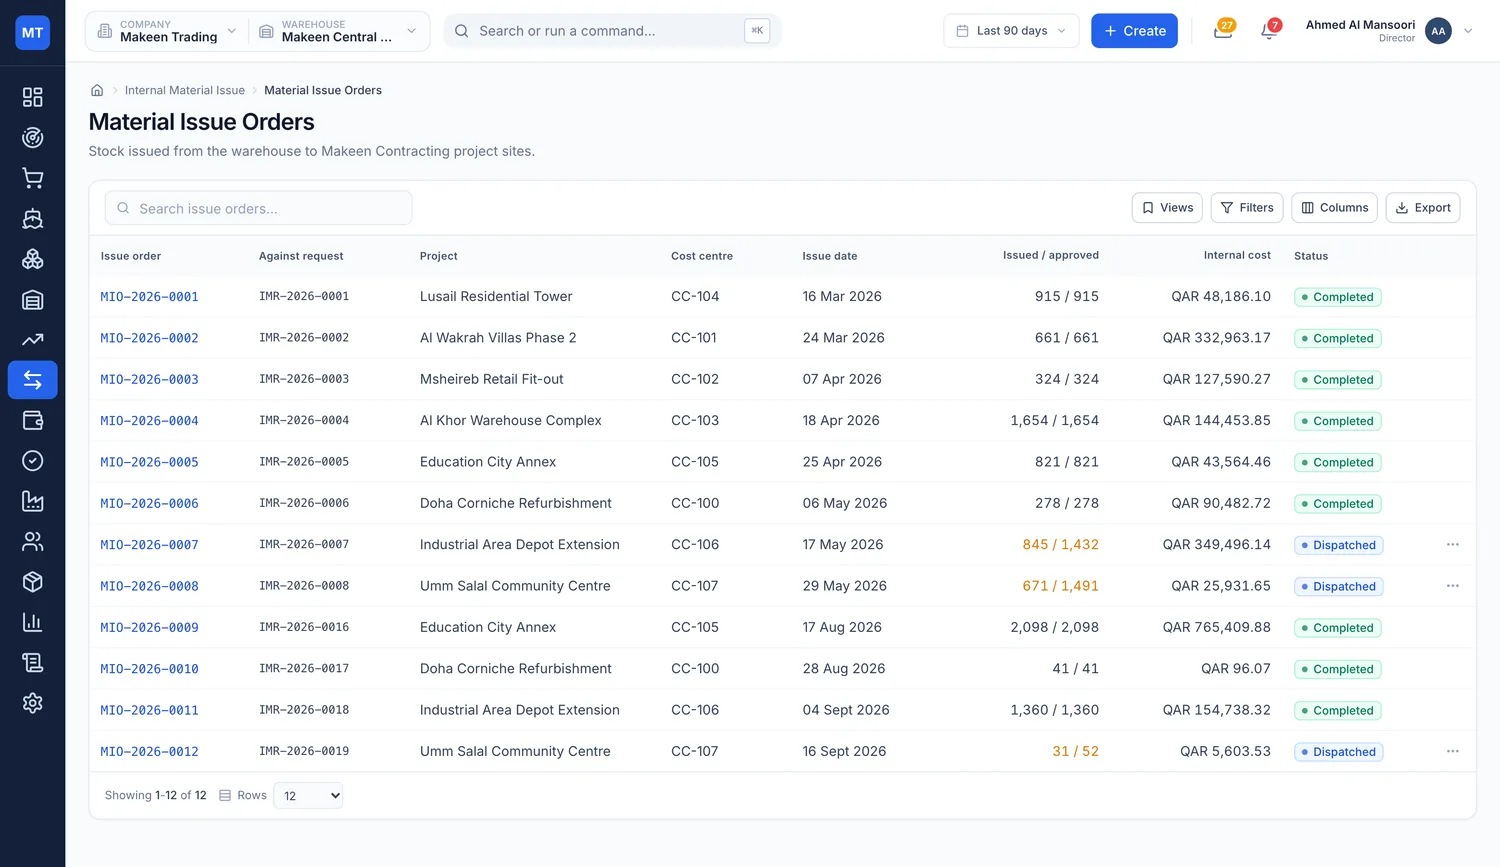Go to Internal Material Issue breadcrumb
The width and height of the screenshot is (1500, 867).
tap(185, 90)
